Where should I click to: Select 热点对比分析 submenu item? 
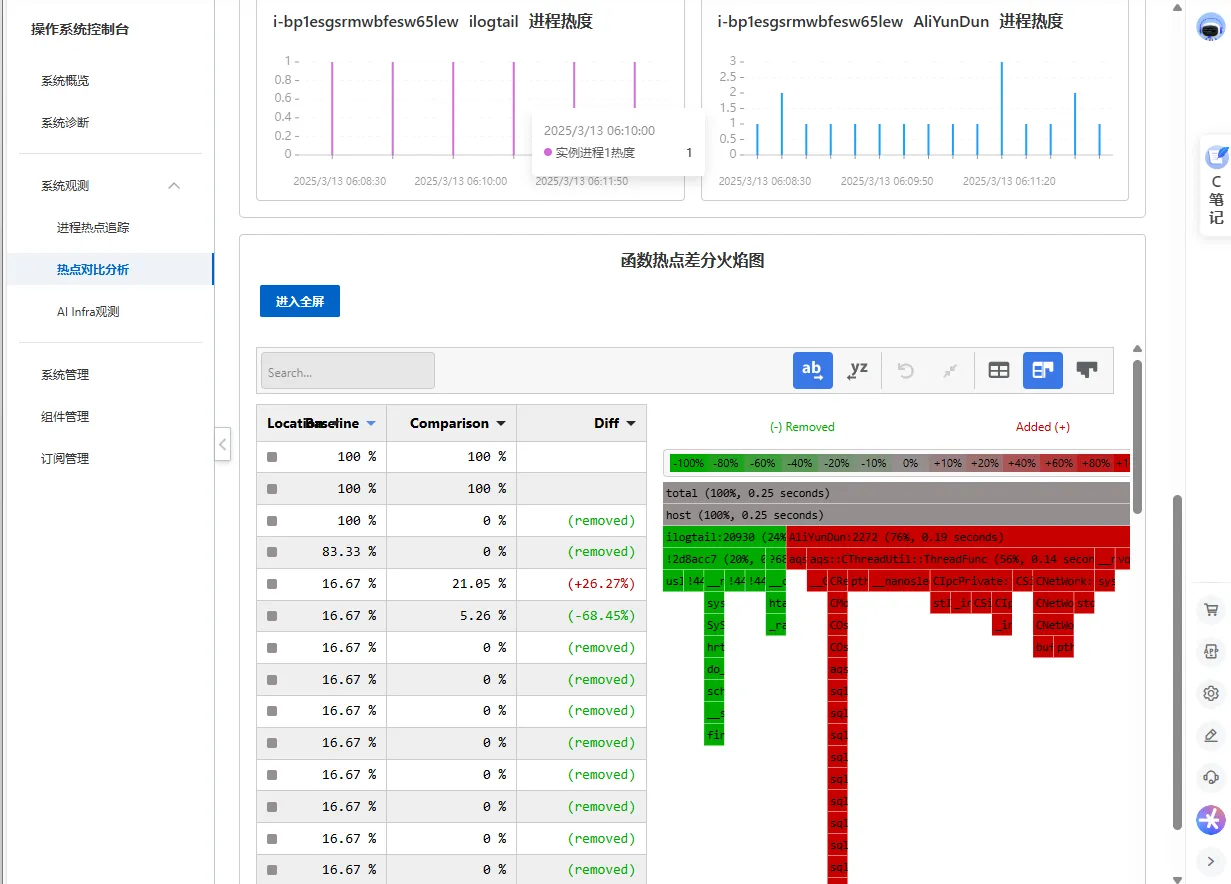tap(93, 270)
